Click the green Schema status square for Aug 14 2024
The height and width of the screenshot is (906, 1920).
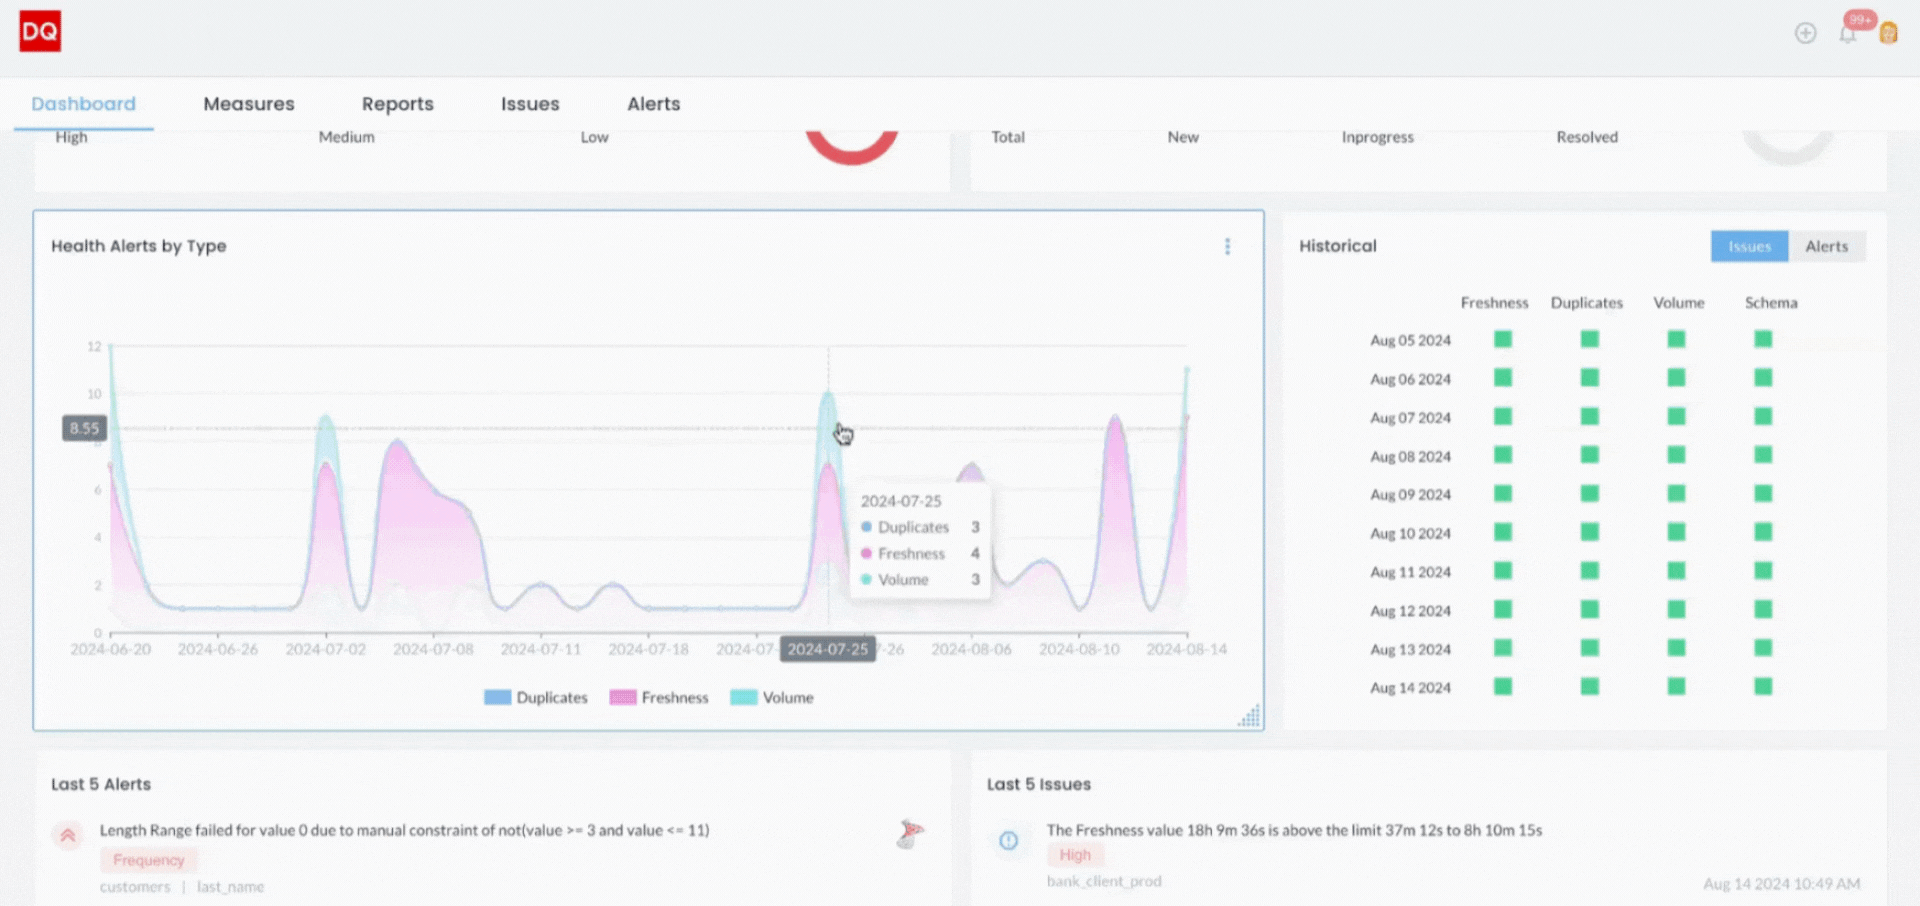(1762, 687)
